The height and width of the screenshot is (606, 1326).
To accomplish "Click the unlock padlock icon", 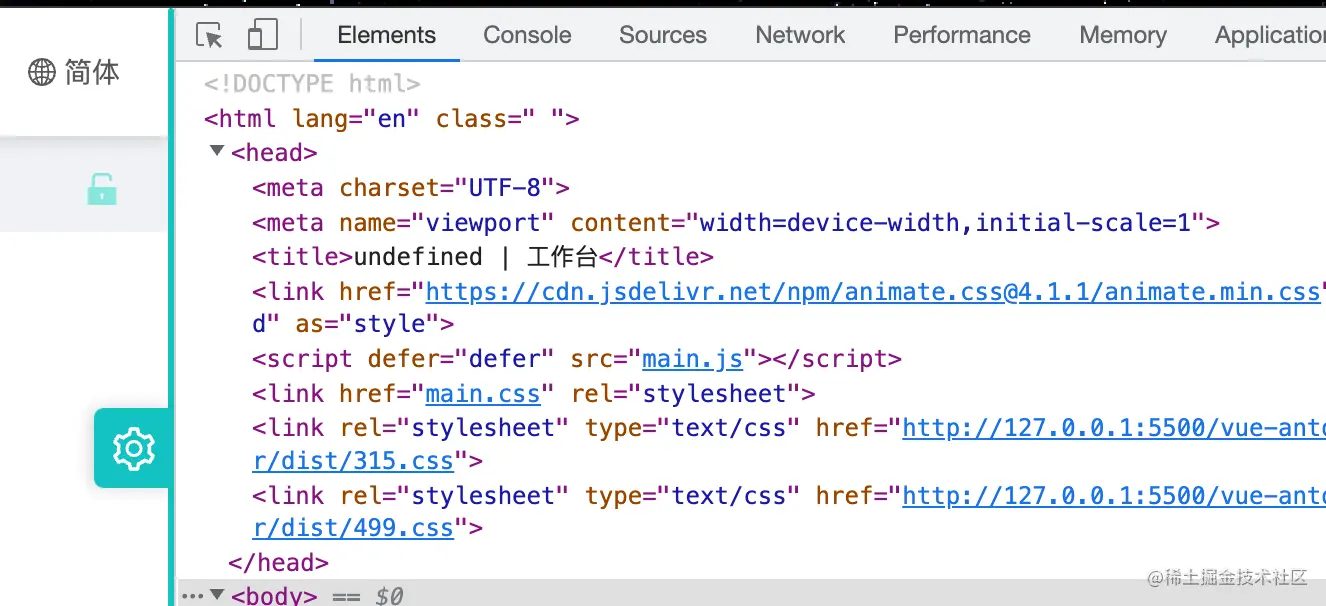I will tap(102, 188).
